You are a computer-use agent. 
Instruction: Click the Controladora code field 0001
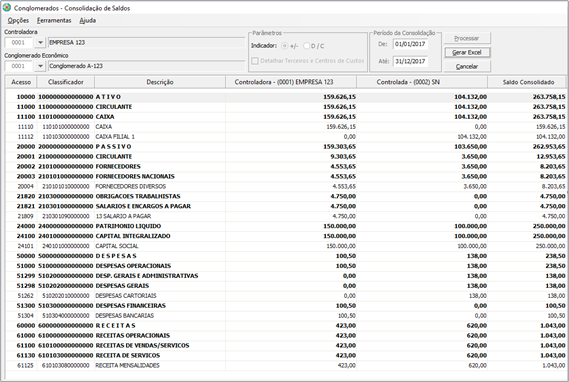coord(19,43)
